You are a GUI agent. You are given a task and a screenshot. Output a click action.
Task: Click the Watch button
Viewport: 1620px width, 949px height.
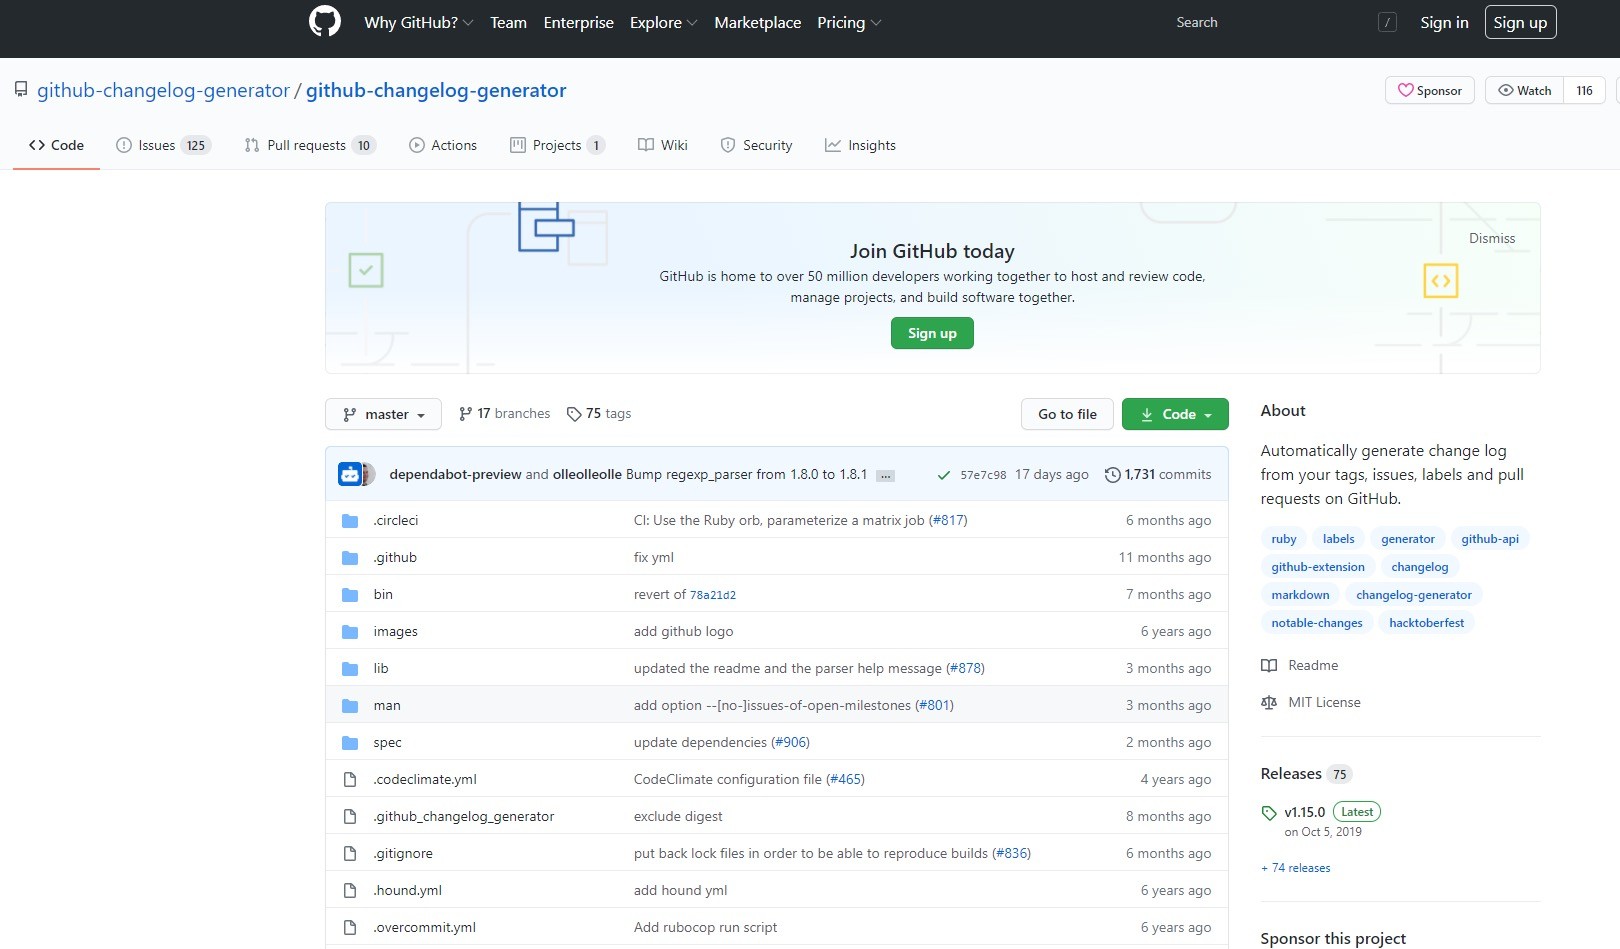tap(1524, 90)
